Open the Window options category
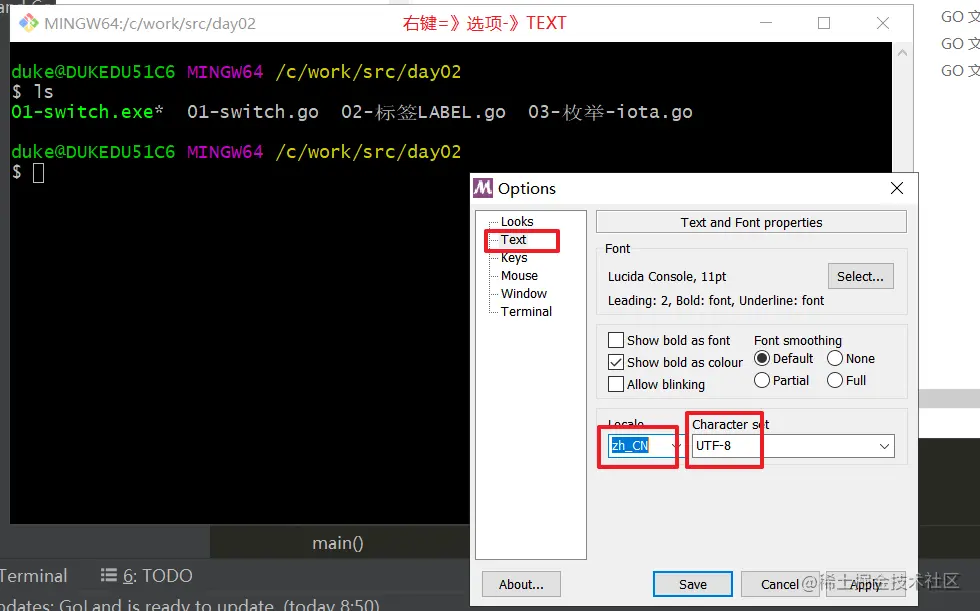This screenshot has height=611, width=980. [524, 294]
